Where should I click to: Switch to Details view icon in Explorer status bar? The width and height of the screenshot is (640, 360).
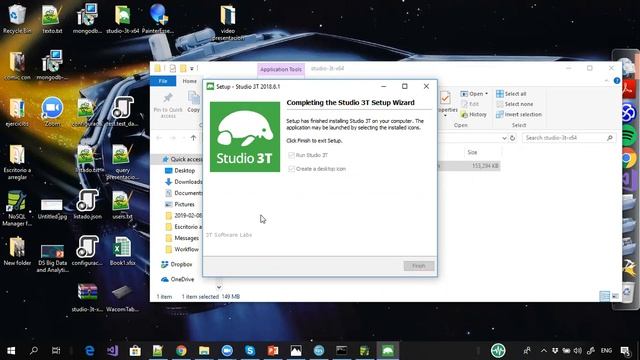tap(604, 296)
